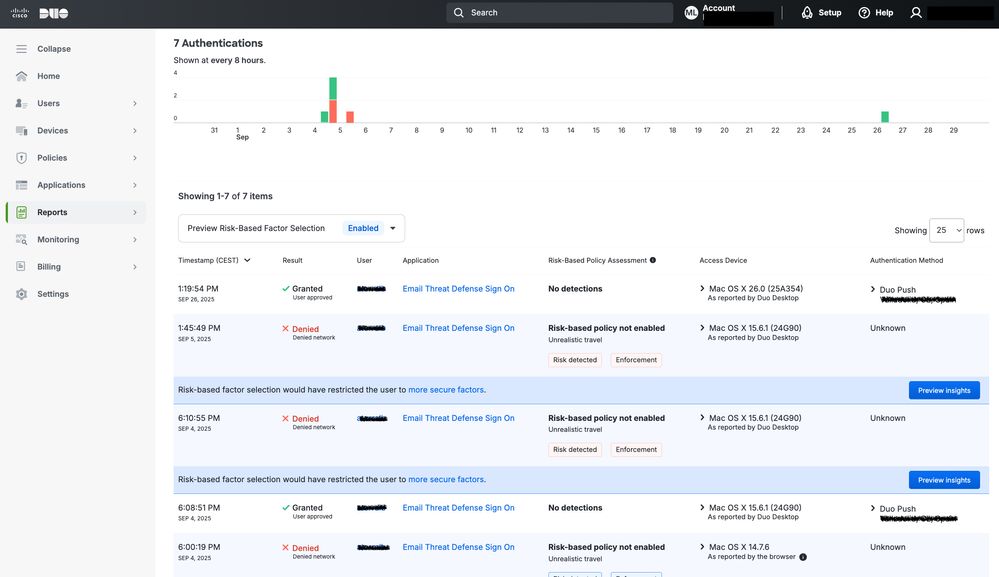Image resolution: width=999 pixels, height=577 pixels.
Task: Click the user profile icon top right
Action: coord(914,11)
